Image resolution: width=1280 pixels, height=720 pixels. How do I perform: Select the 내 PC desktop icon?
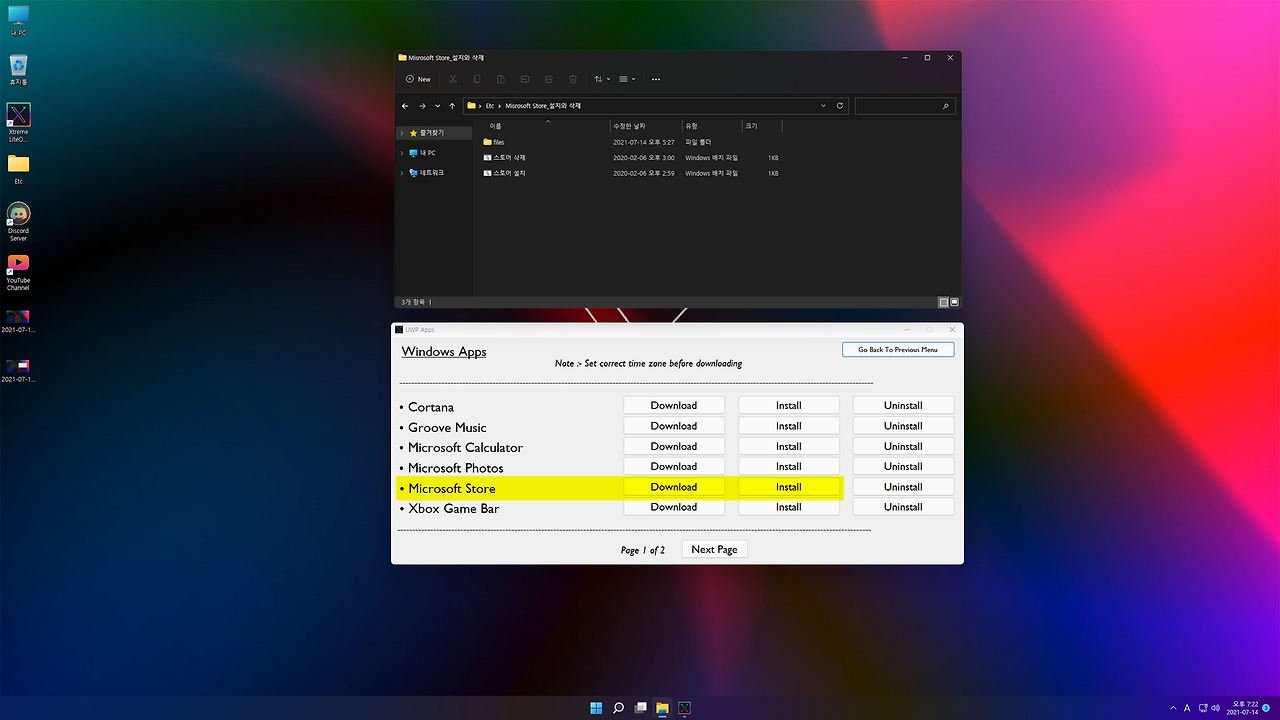(18, 20)
